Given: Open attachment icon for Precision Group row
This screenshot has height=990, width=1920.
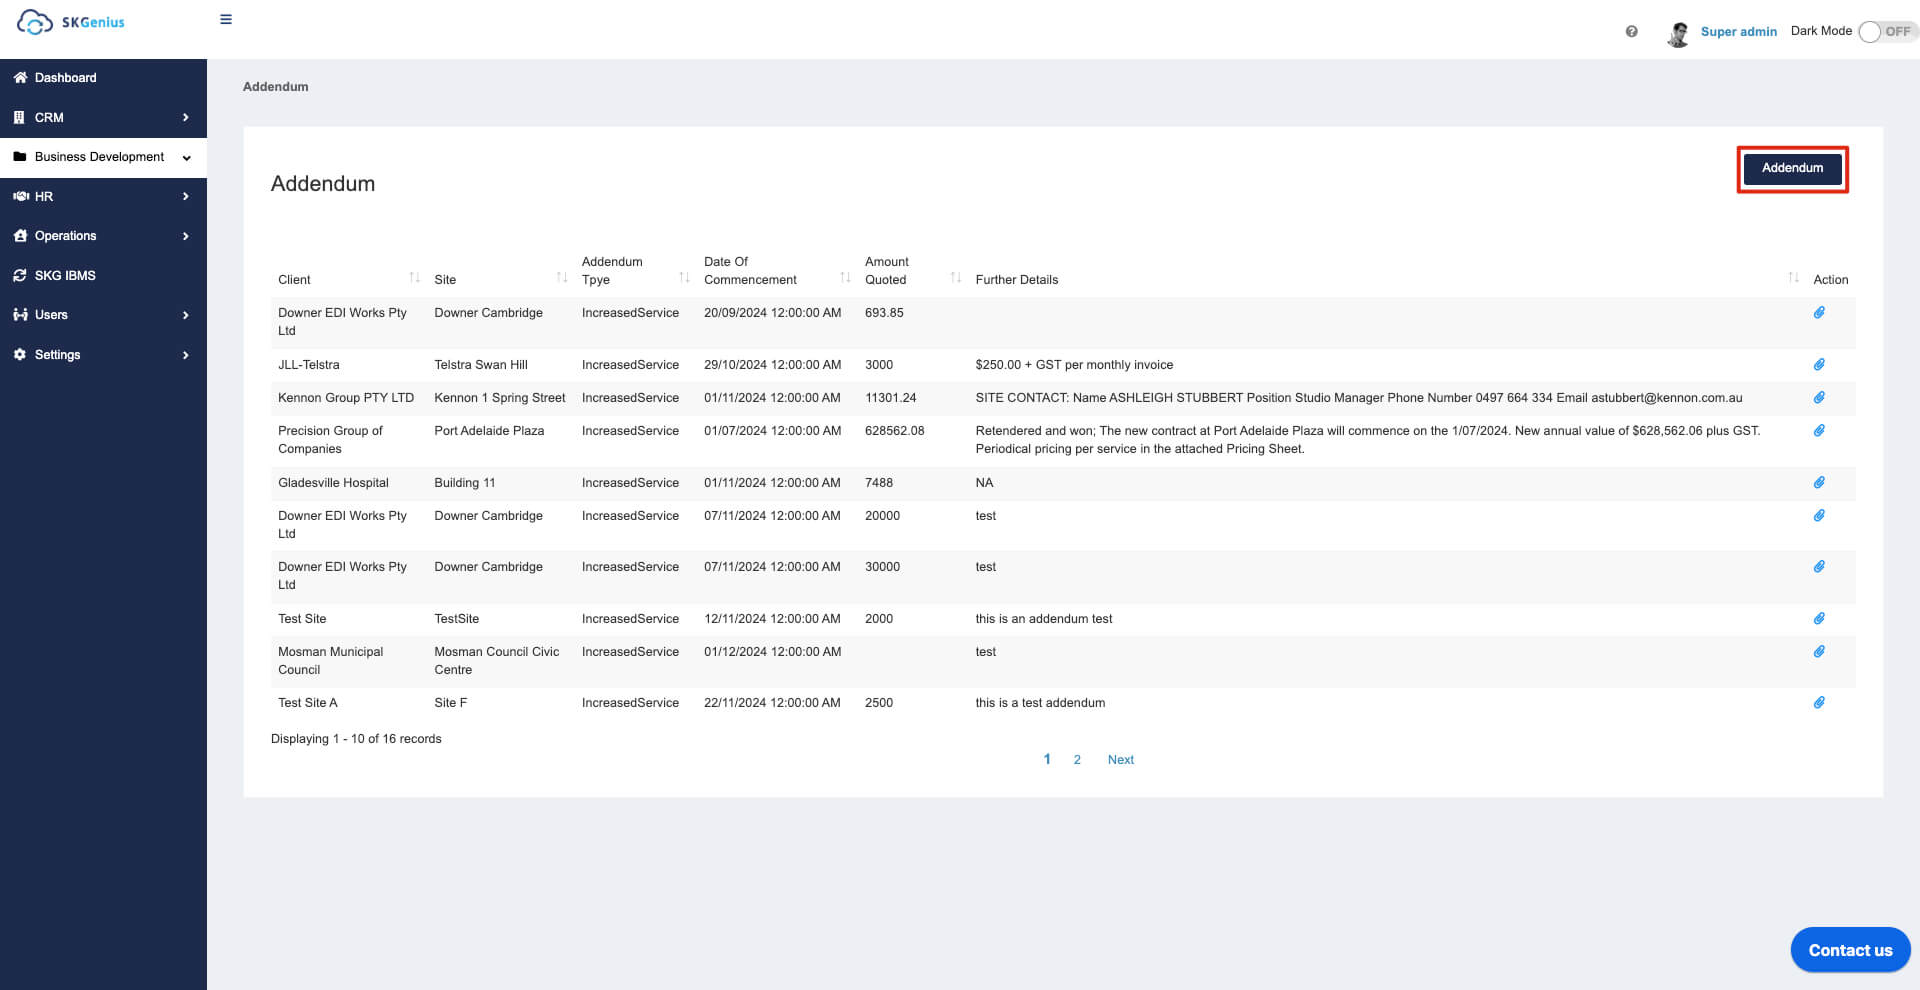Looking at the screenshot, I should pyautogui.click(x=1819, y=431).
